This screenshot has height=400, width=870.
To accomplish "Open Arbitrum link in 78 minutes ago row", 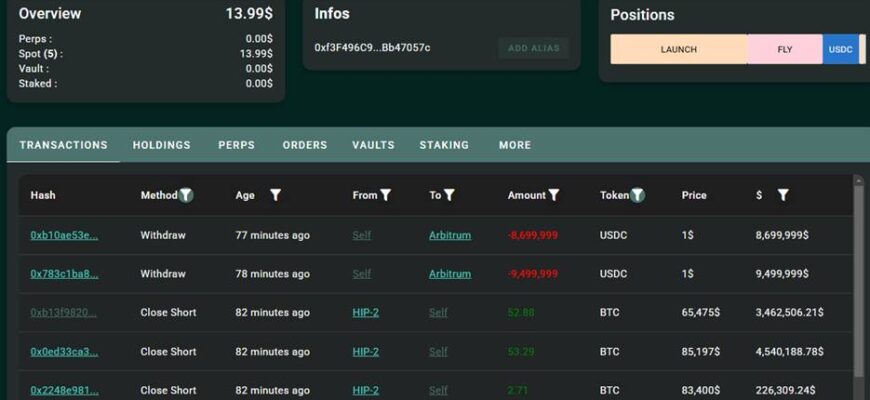I will 450,274.
